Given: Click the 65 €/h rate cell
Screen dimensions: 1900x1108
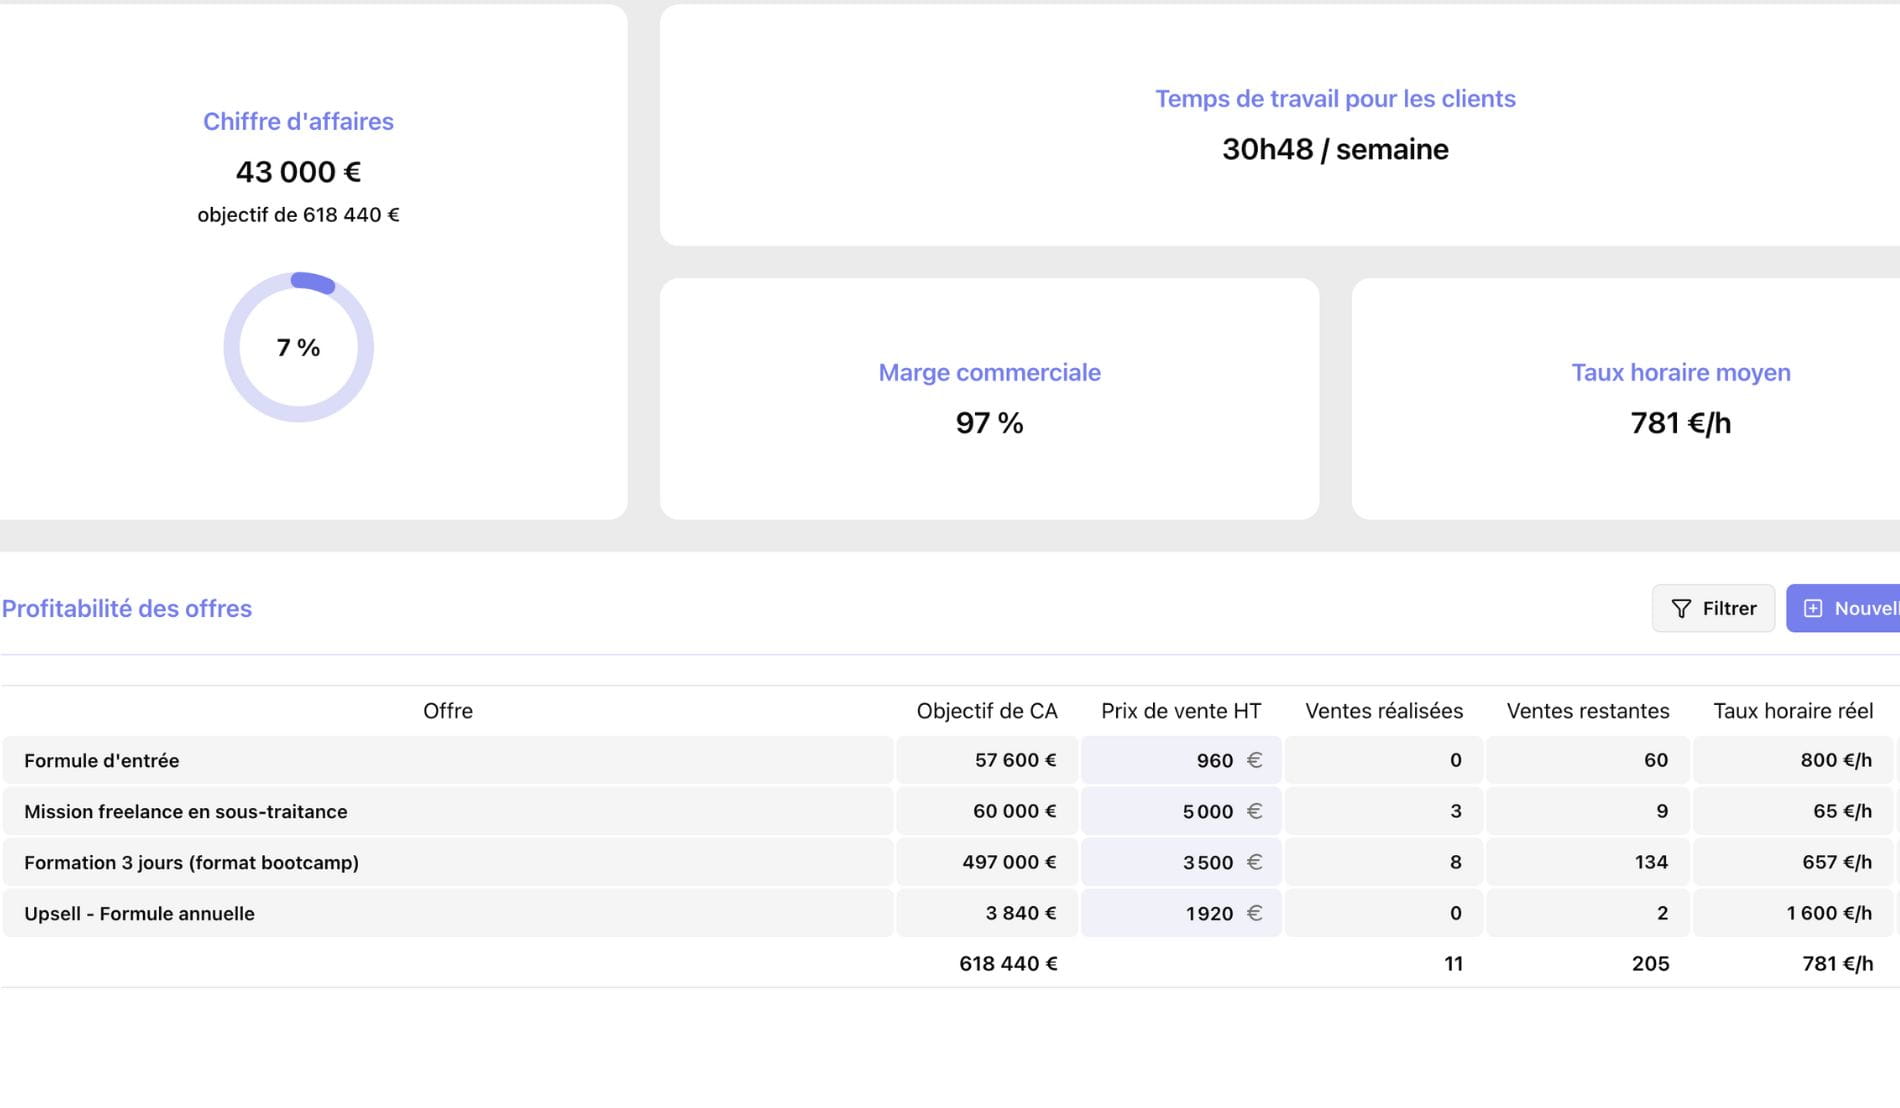Looking at the screenshot, I should point(1793,811).
